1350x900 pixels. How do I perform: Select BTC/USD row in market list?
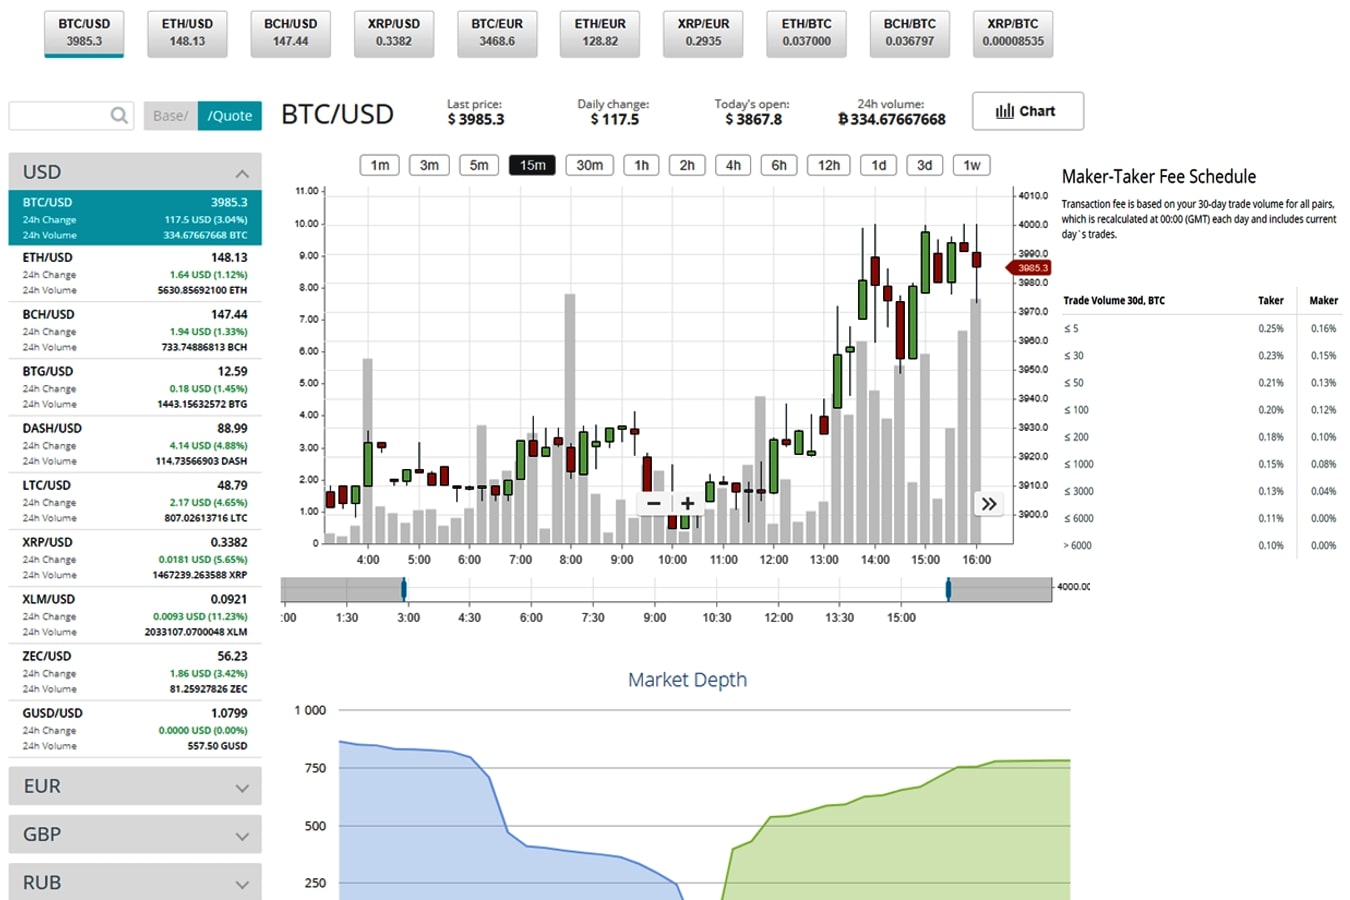pyautogui.click(x=135, y=217)
